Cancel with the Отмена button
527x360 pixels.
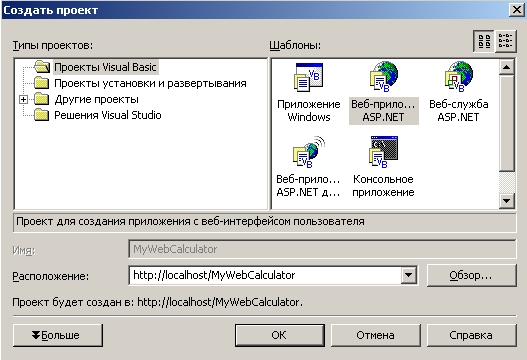376,335
